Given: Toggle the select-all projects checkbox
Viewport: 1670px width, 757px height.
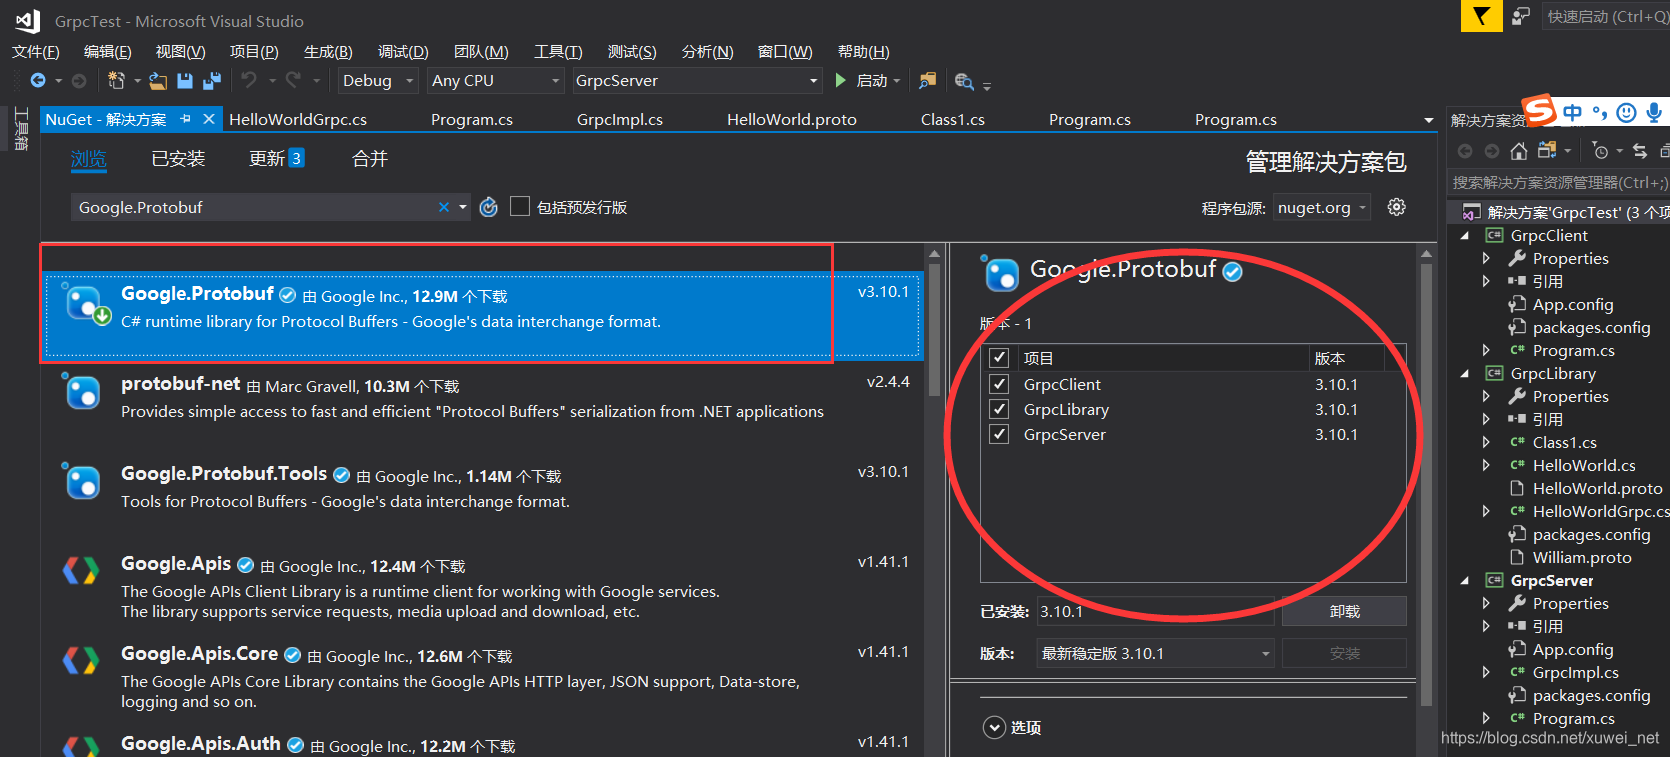Looking at the screenshot, I should pyautogui.click(x=998, y=358).
